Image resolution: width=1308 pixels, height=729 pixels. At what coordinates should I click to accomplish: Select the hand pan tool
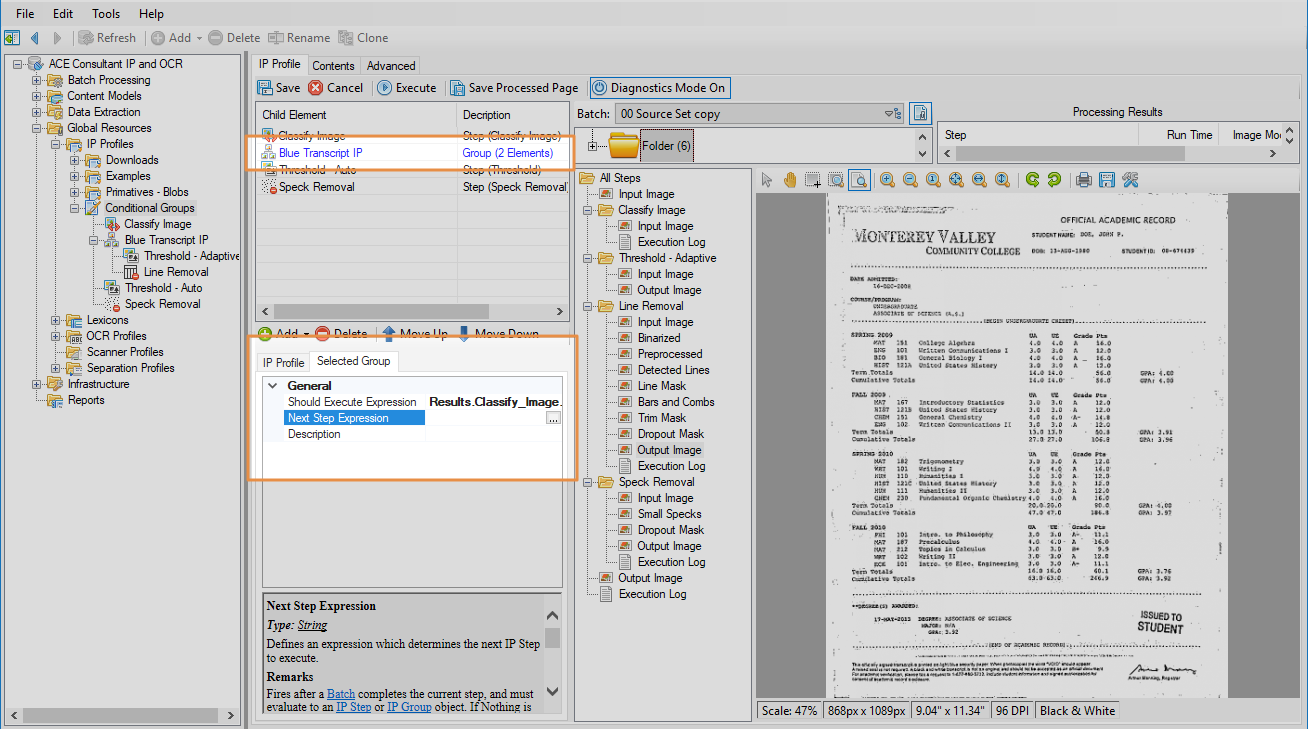click(x=789, y=180)
